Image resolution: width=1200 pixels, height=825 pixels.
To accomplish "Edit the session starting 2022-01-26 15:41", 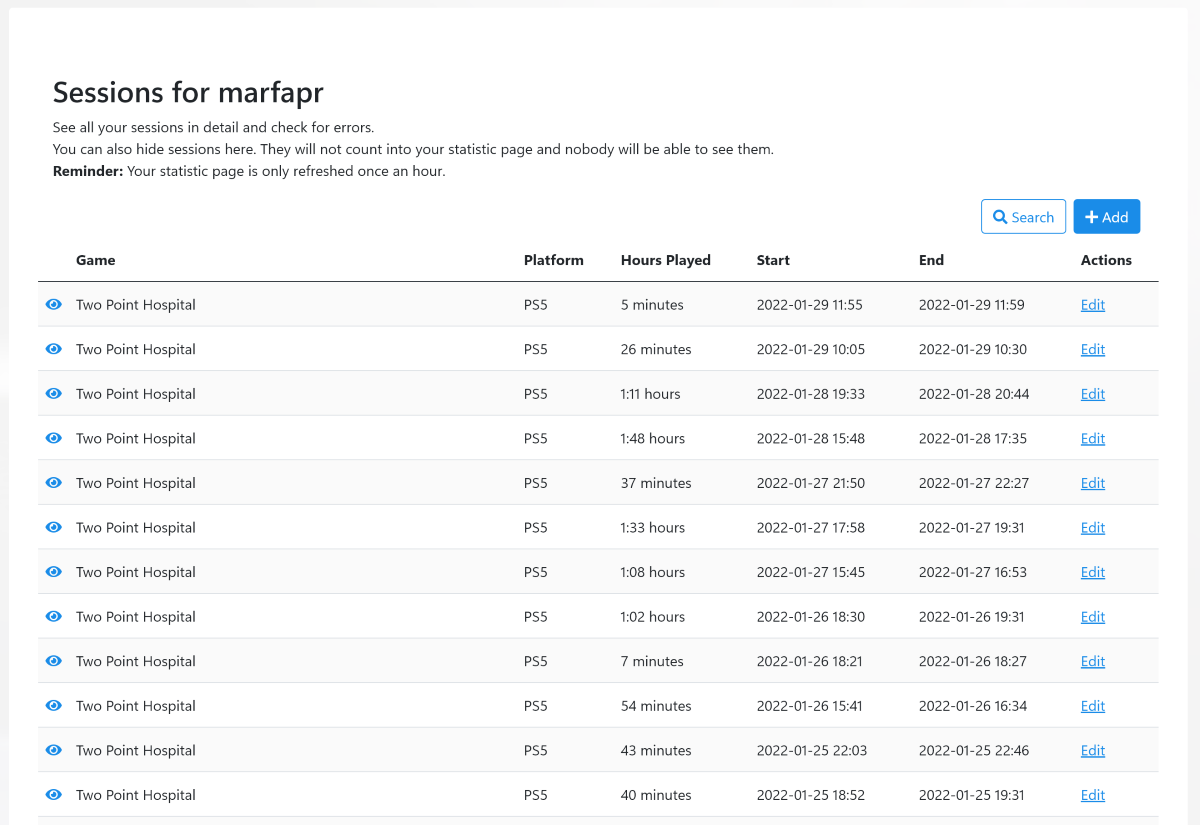I will point(1093,706).
